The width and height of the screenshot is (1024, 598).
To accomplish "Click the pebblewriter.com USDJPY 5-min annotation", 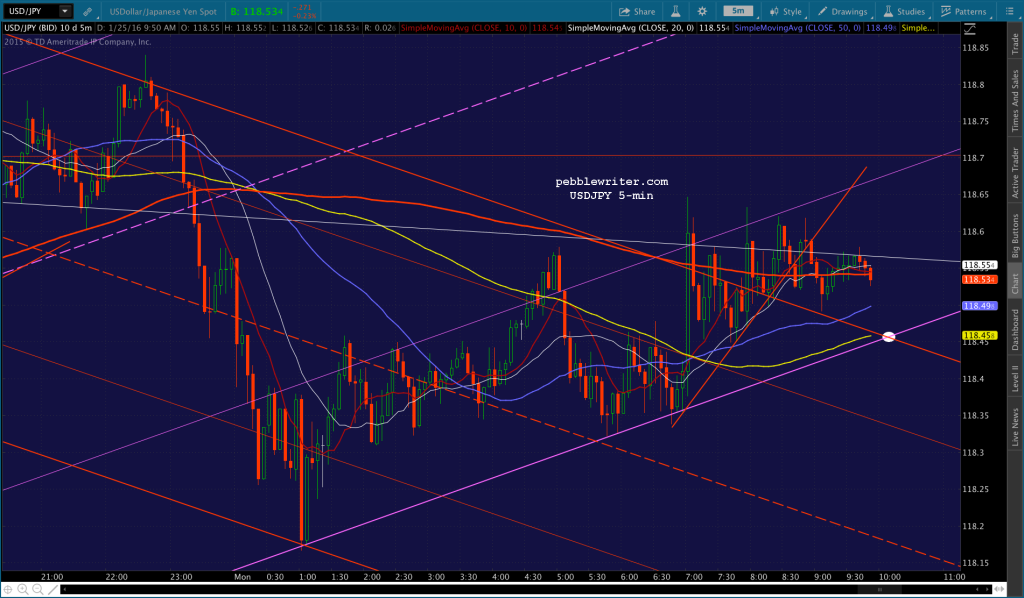I will click(x=611, y=188).
